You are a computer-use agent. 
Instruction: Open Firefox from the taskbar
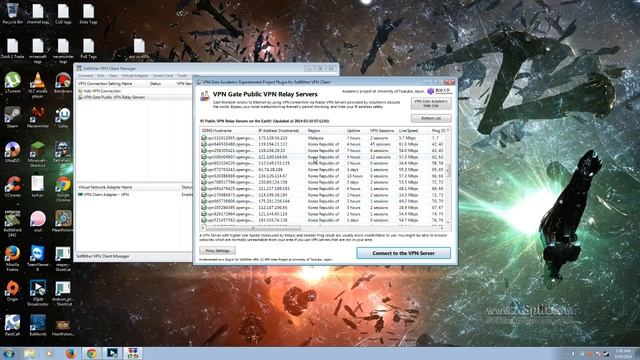[x=71, y=353]
